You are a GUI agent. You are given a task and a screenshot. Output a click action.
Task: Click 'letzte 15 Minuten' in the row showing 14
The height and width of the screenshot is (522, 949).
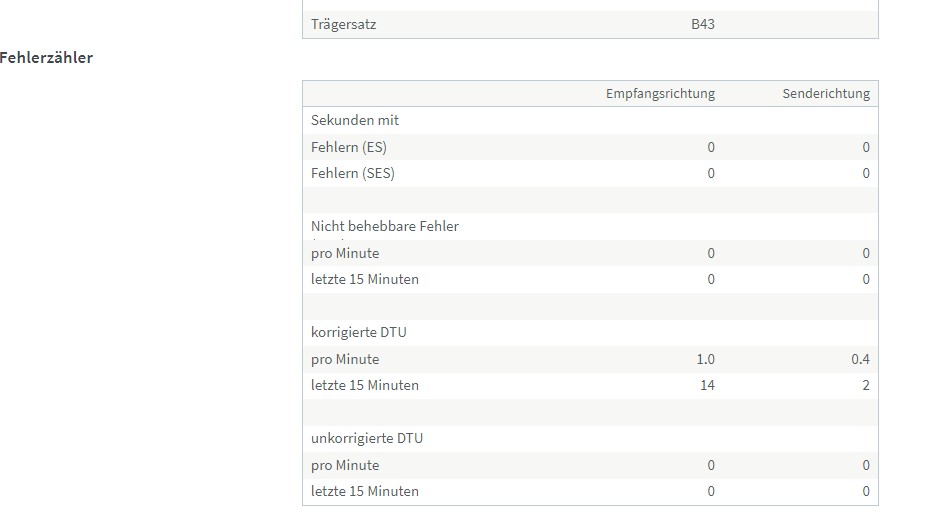tap(365, 385)
